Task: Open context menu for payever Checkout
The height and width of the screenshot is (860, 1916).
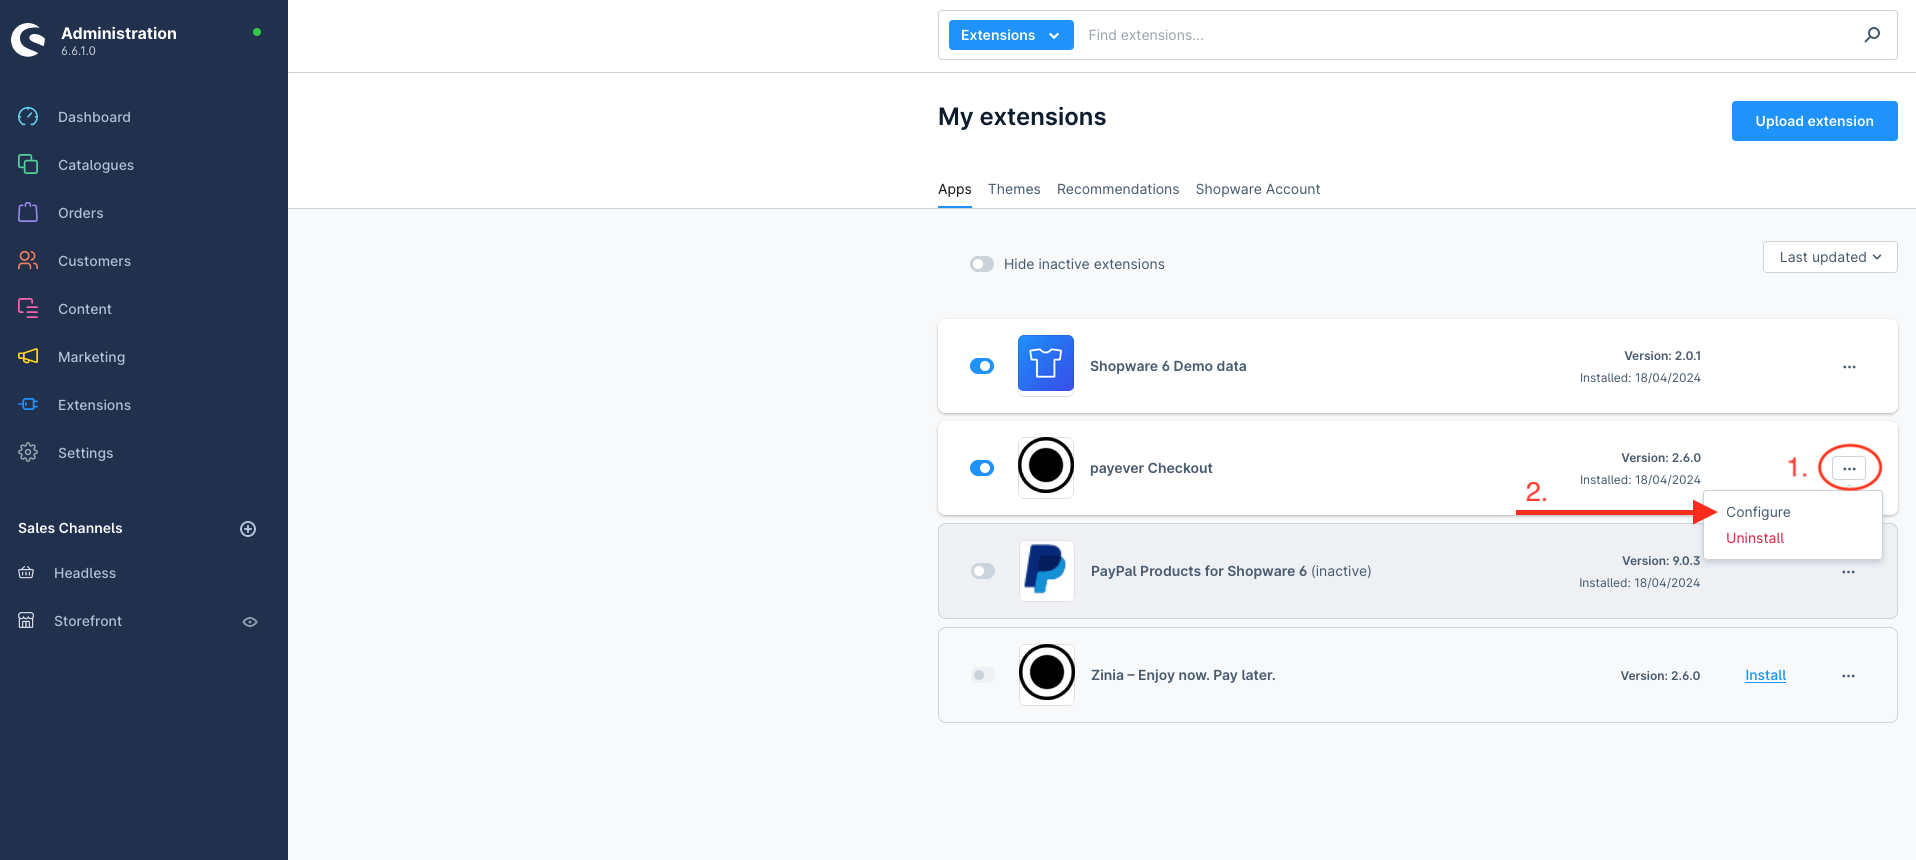Action: [1849, 468]
